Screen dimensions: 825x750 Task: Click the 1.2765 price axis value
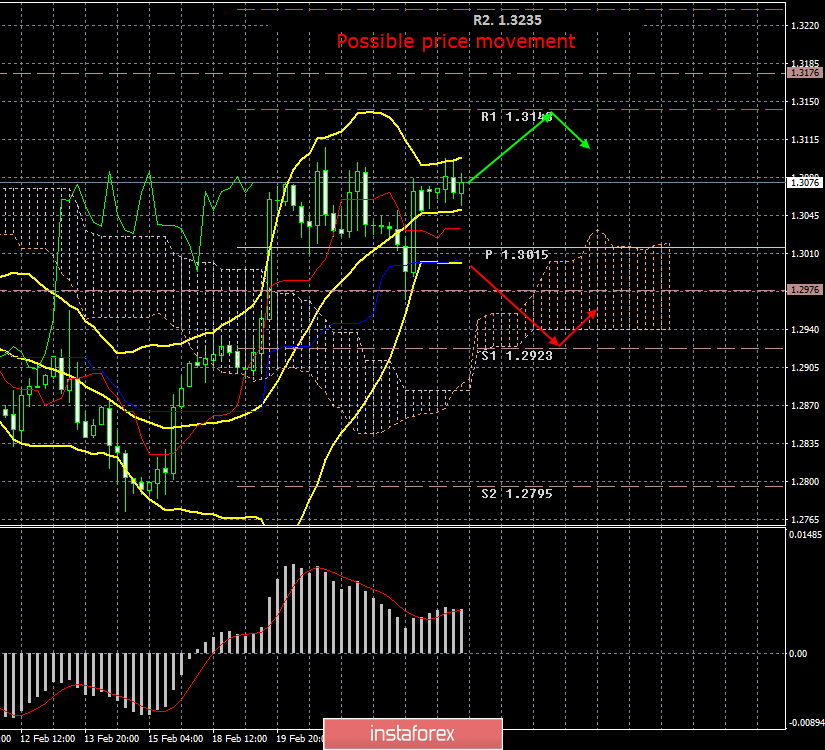pos(805,520)
